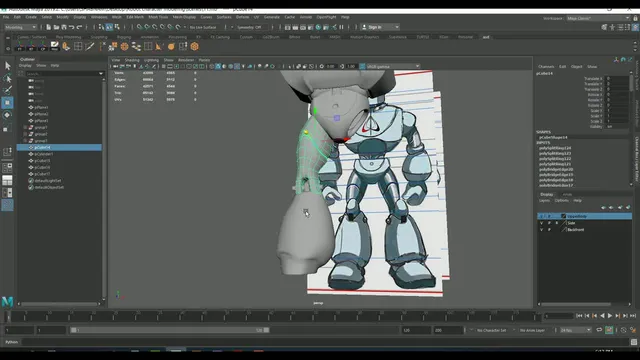Switch to the Poly Modeling shelf tab
Image resolution: width=640 pixels, height=360 pixels.
(69, 37)
